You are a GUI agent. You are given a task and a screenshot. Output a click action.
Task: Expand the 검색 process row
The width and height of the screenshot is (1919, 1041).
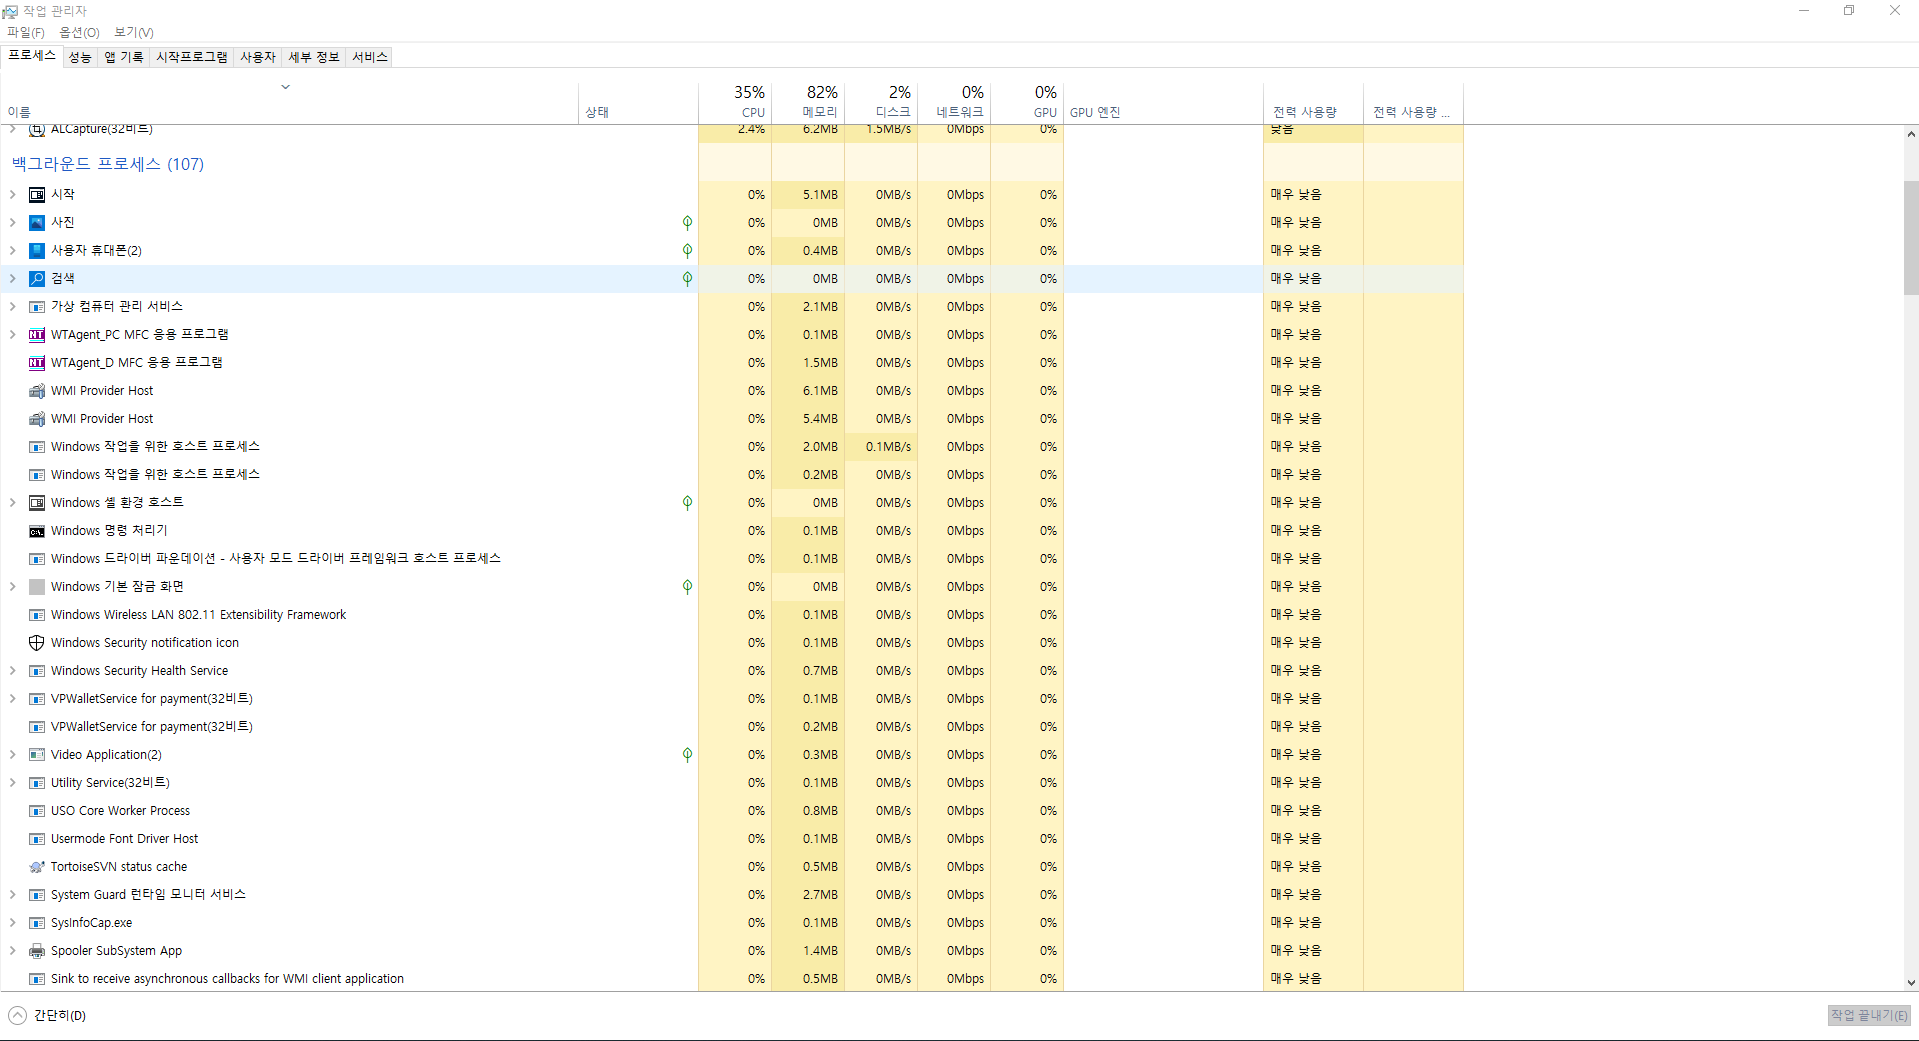pos(13,279)
